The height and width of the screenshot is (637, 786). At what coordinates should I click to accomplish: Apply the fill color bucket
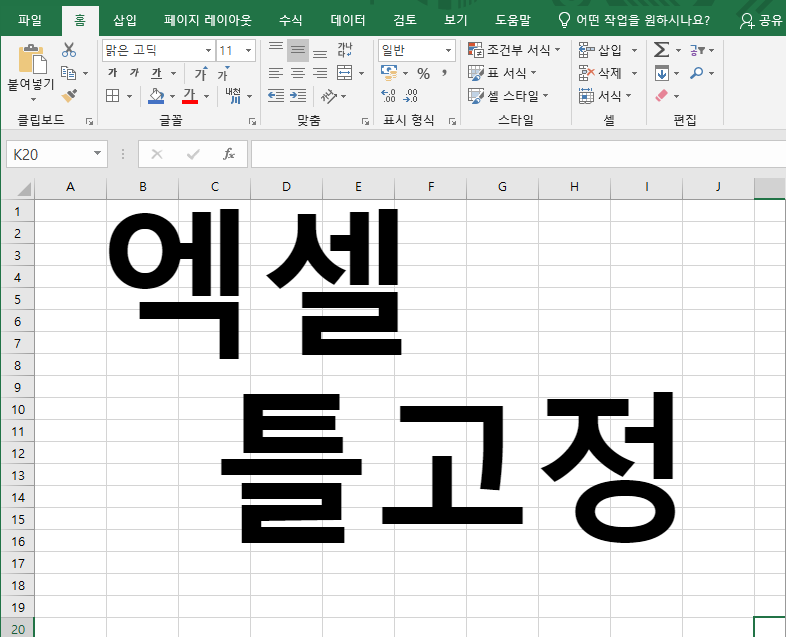[x=156, y=95]
